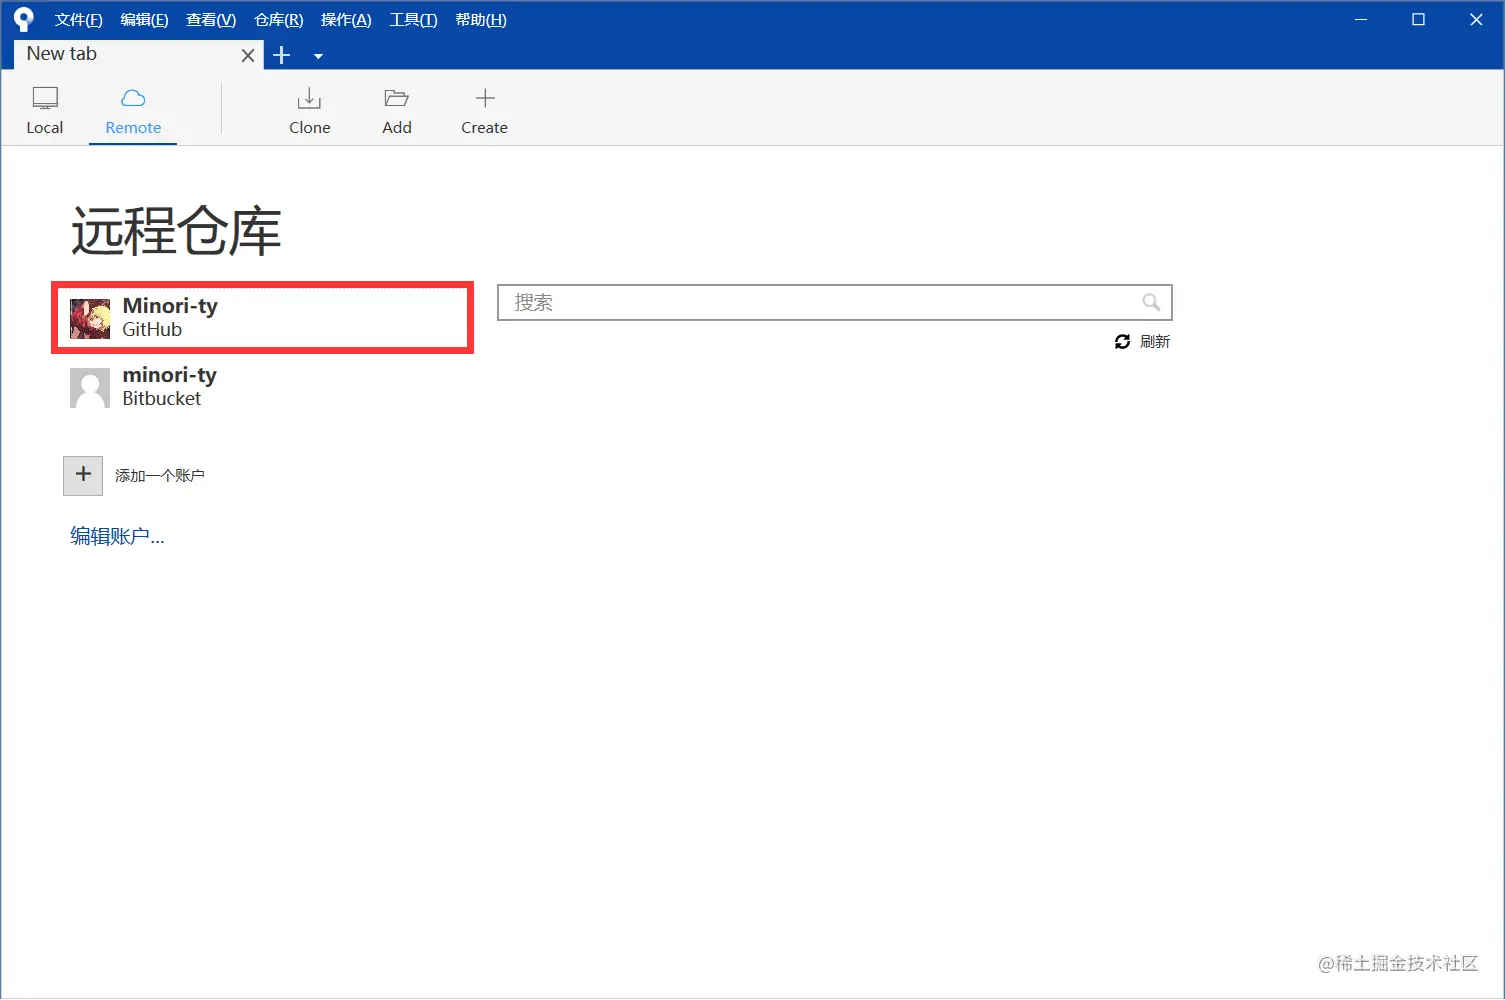Open the 编辑(E) menu
This screenshot has width=1505, height=1000.
coord(144,20)
